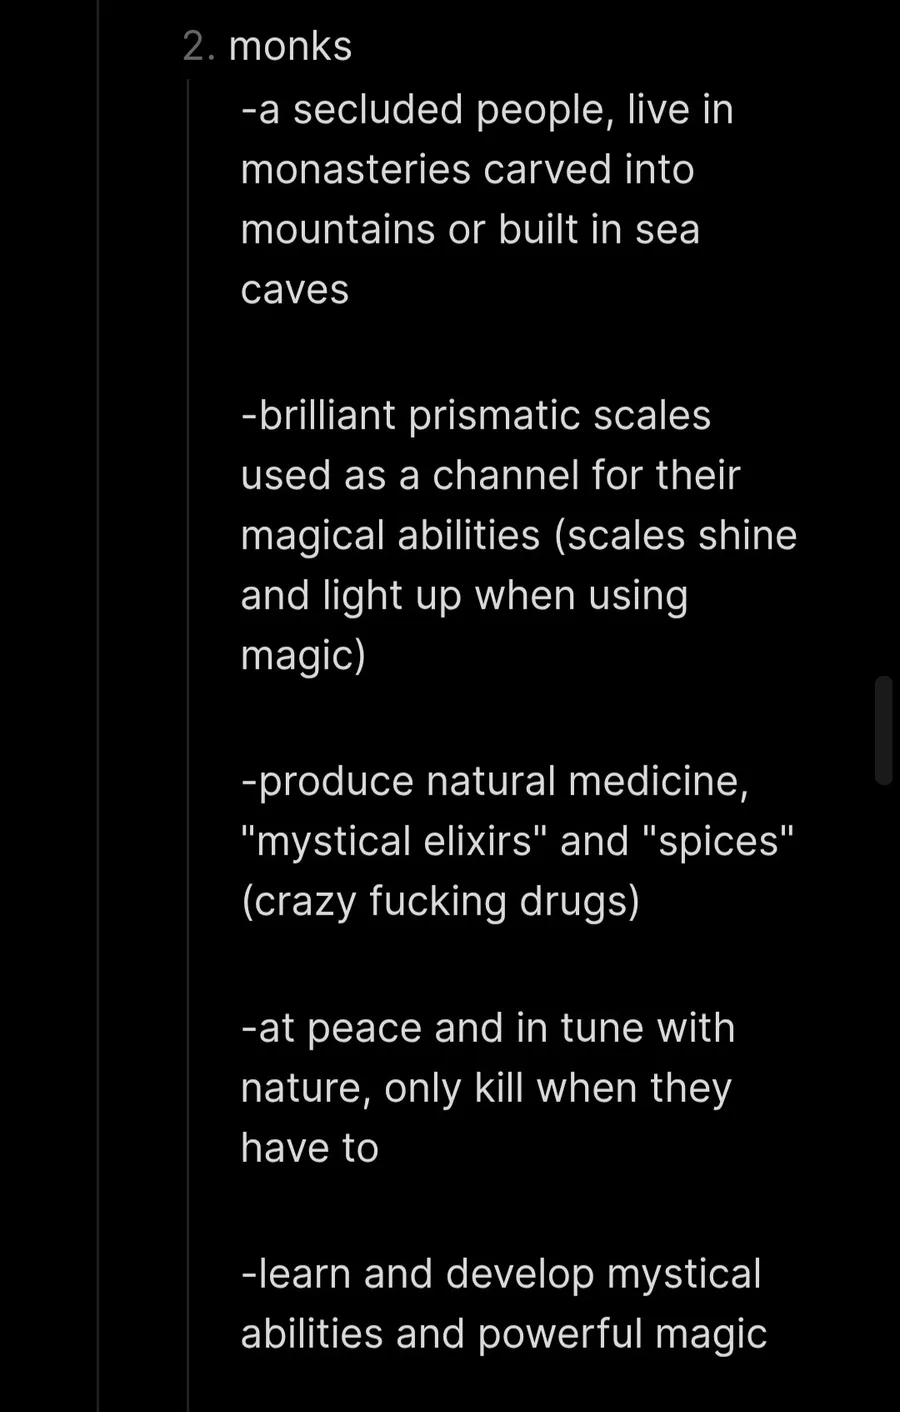Click the single word "caves"
Viewport: 900px width, 1412px height.
pos(295,291)
